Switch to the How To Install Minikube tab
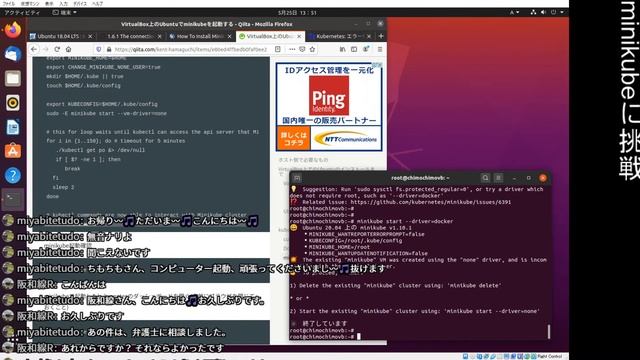 click(x=200, y=36)
